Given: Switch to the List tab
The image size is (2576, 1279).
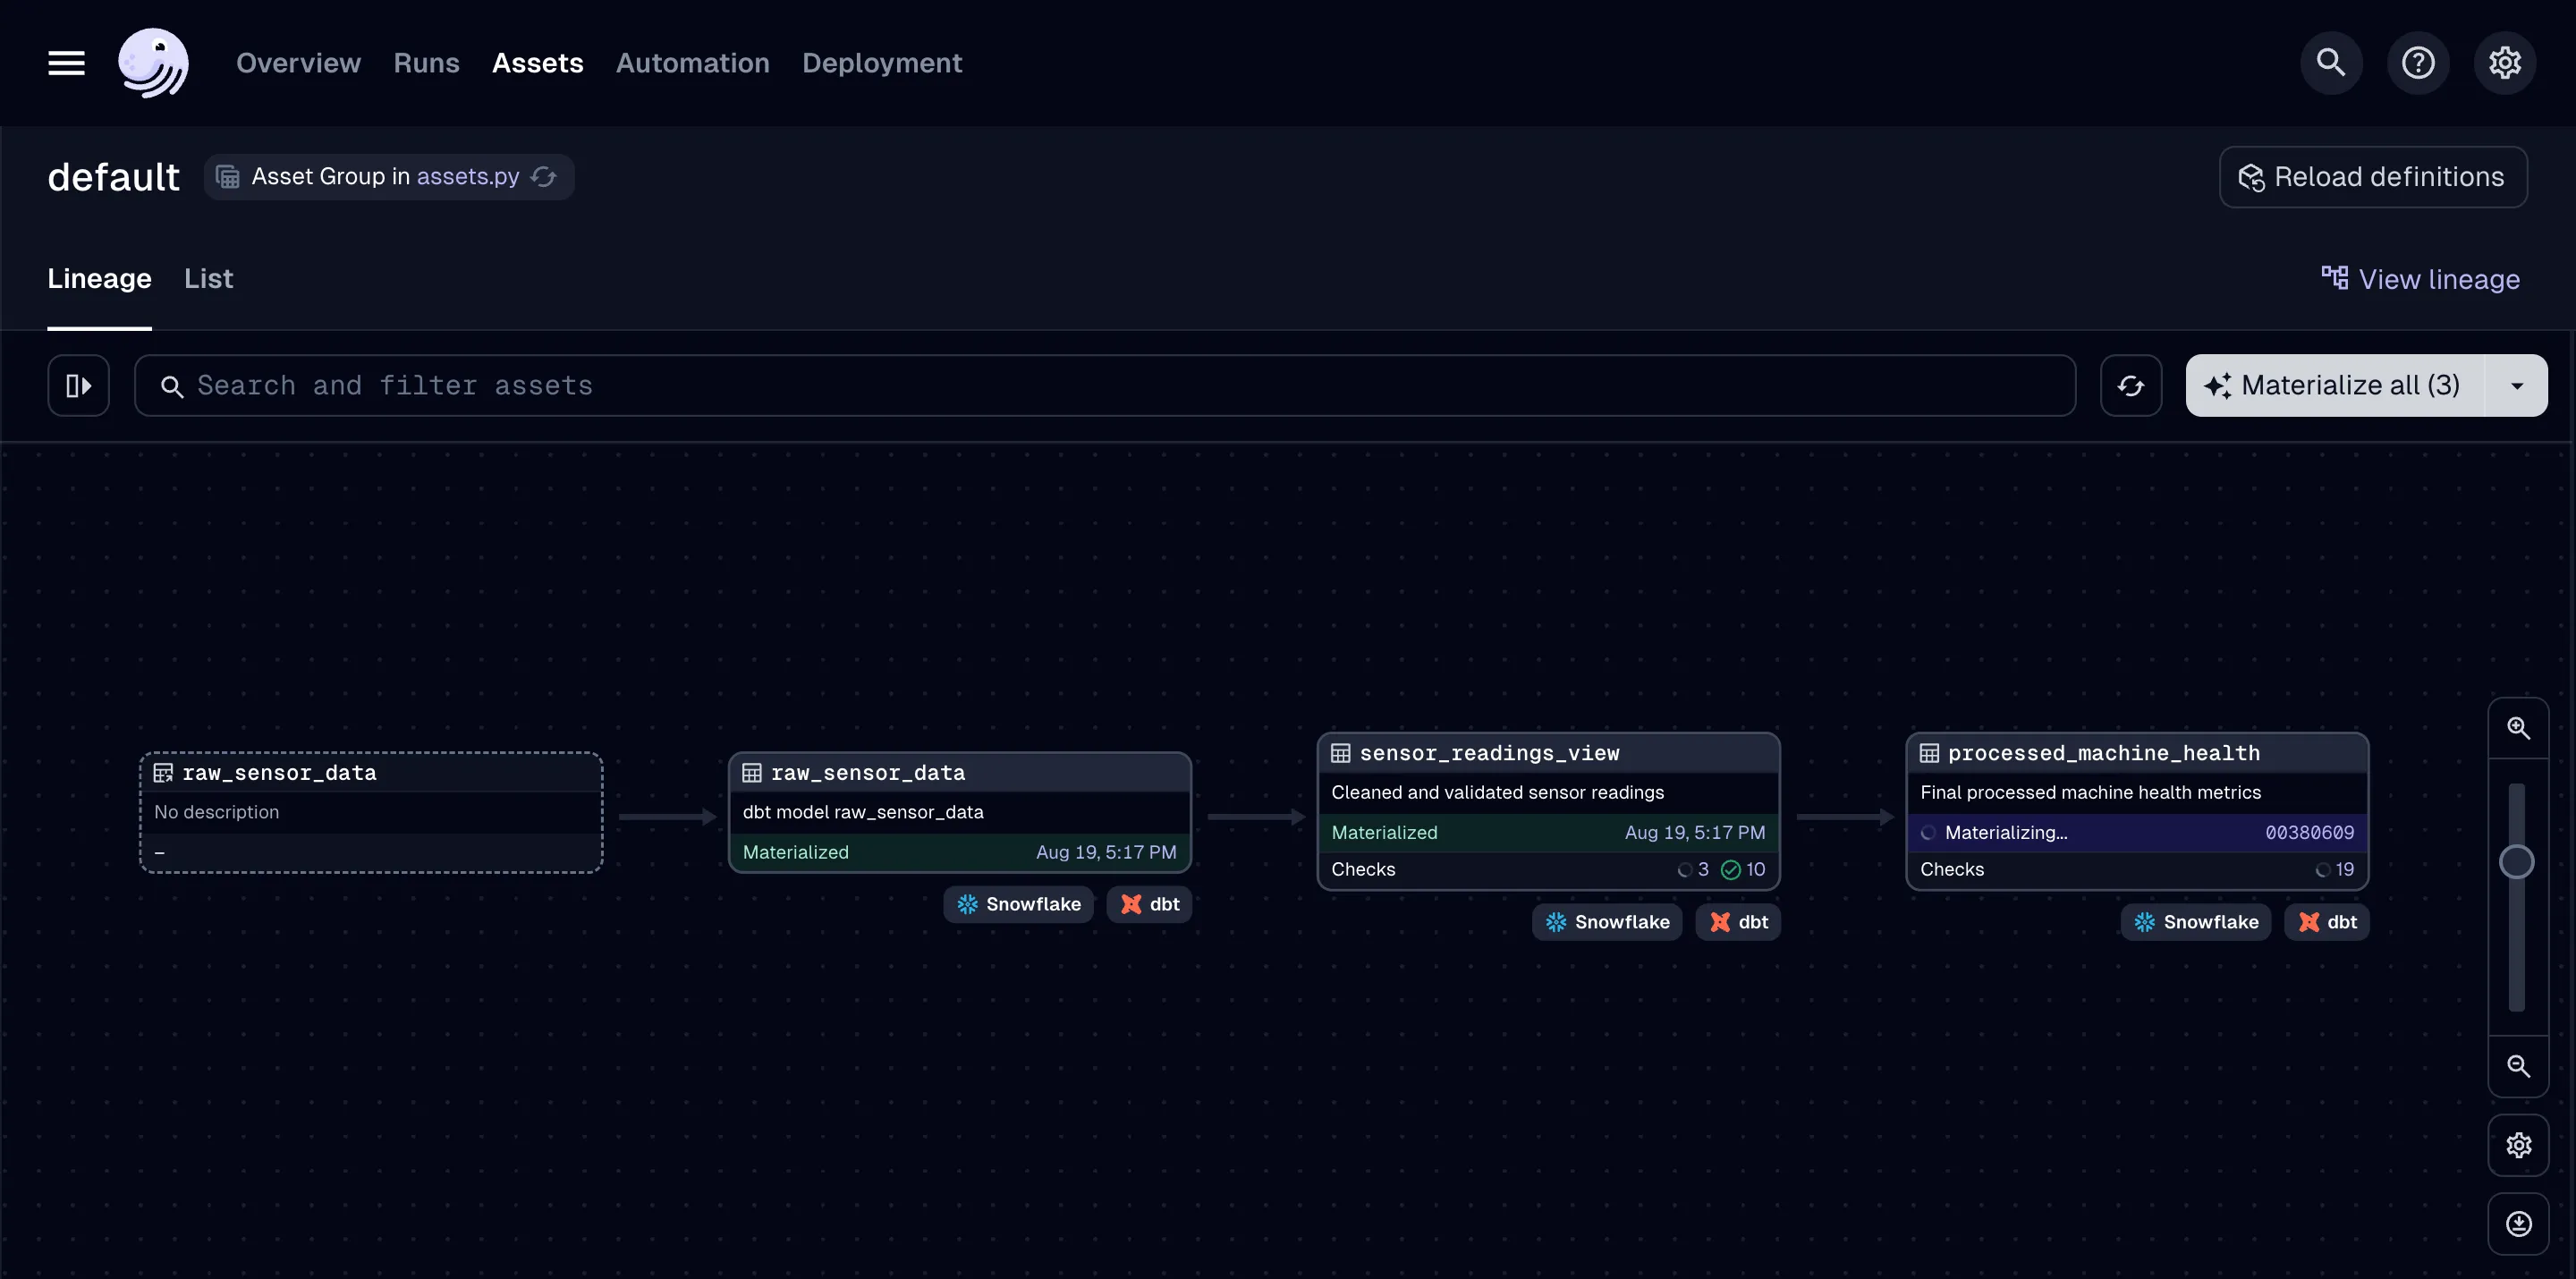Looking at the screenshot, I should (x=208, y=278).
